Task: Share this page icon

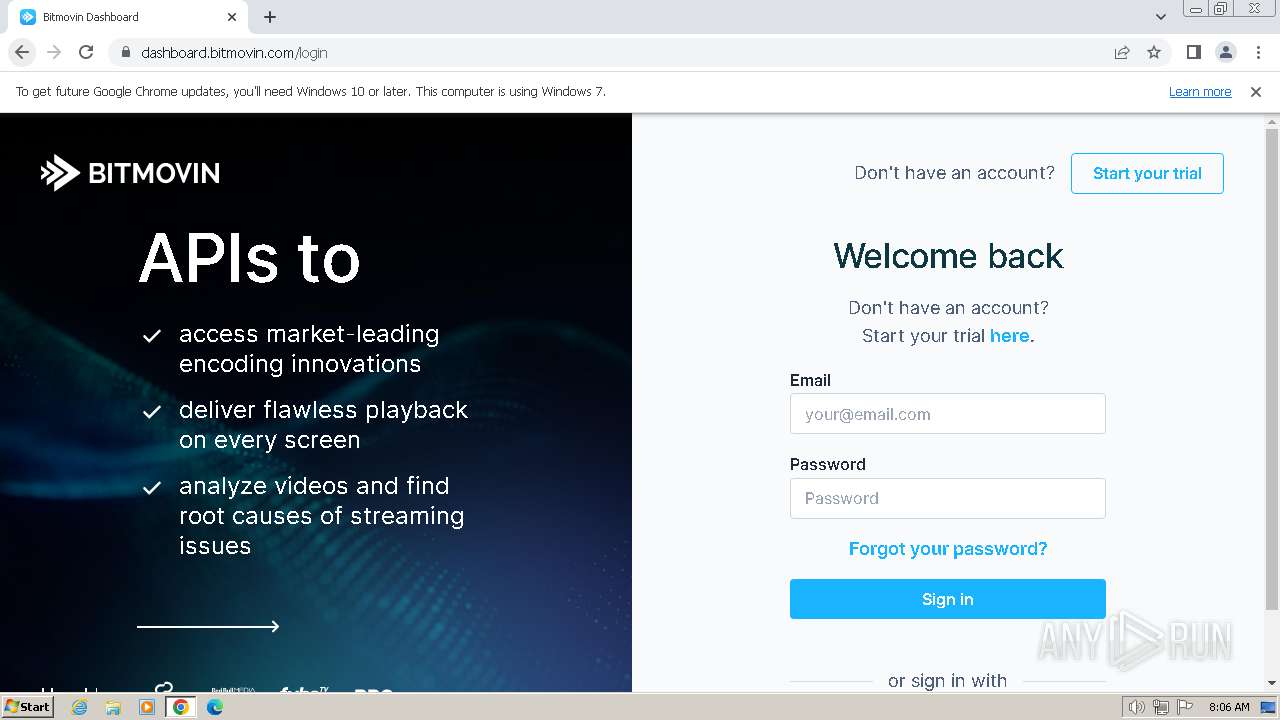Action: click(1122, 52)
